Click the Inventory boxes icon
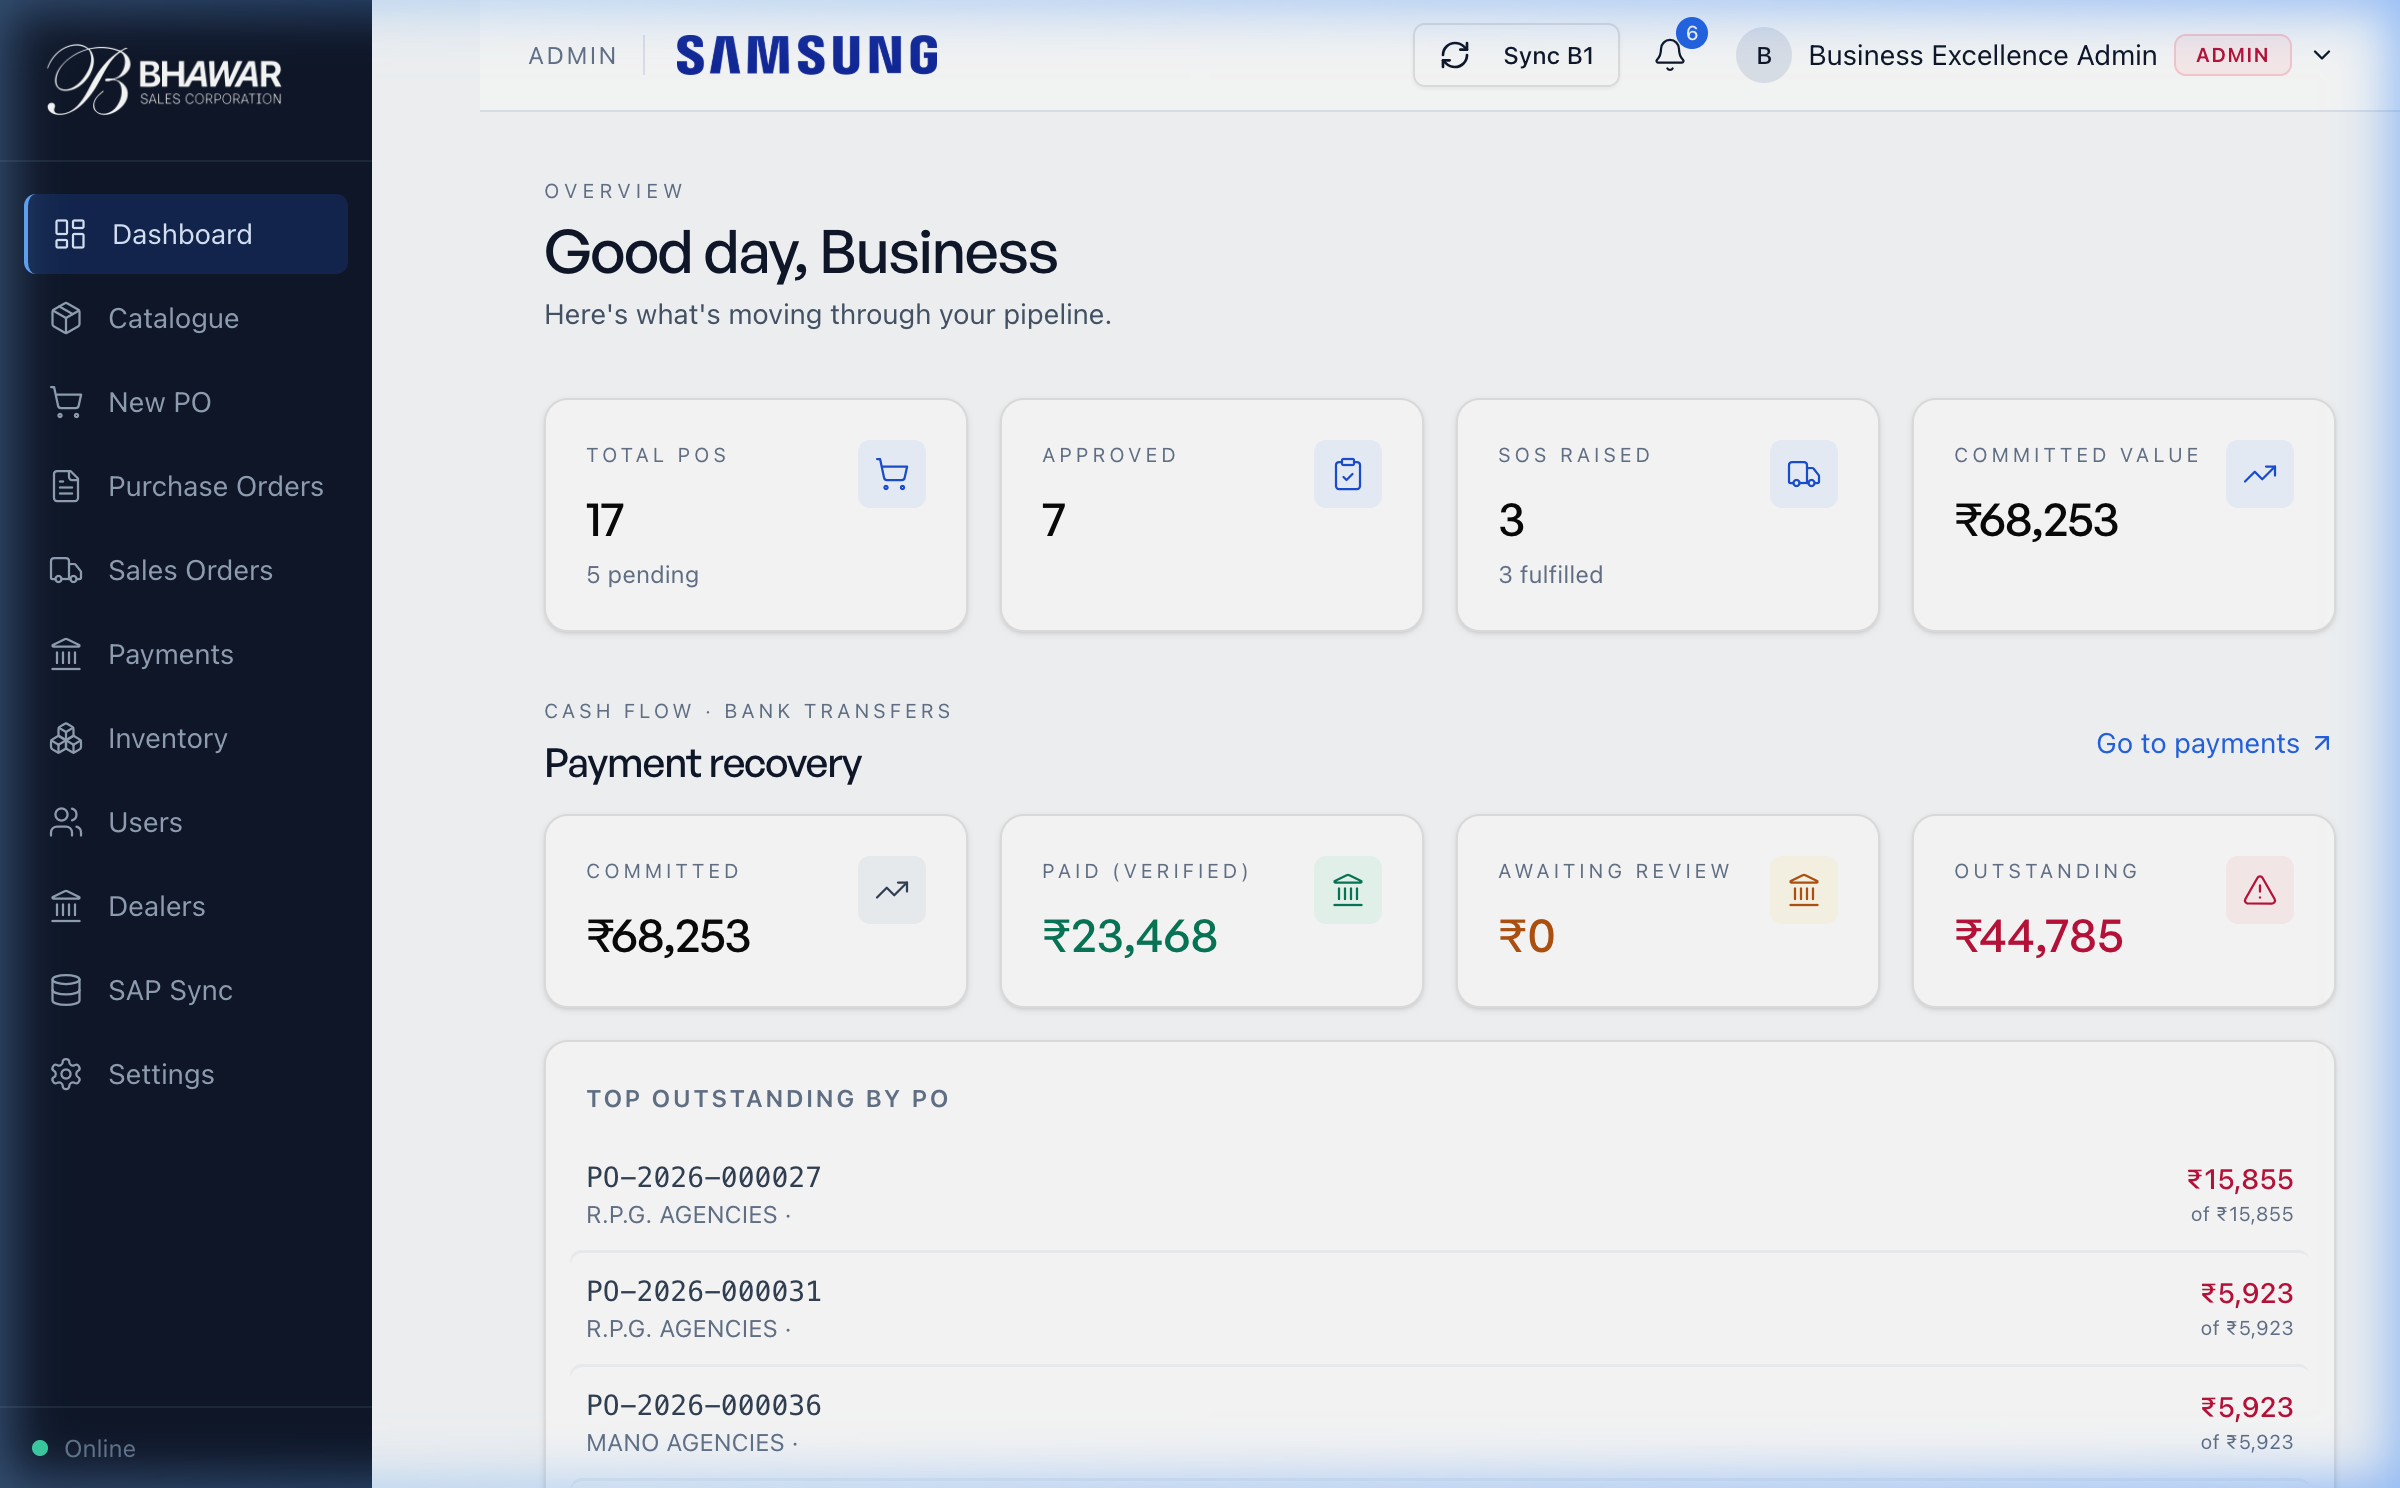 coord(66,738)
